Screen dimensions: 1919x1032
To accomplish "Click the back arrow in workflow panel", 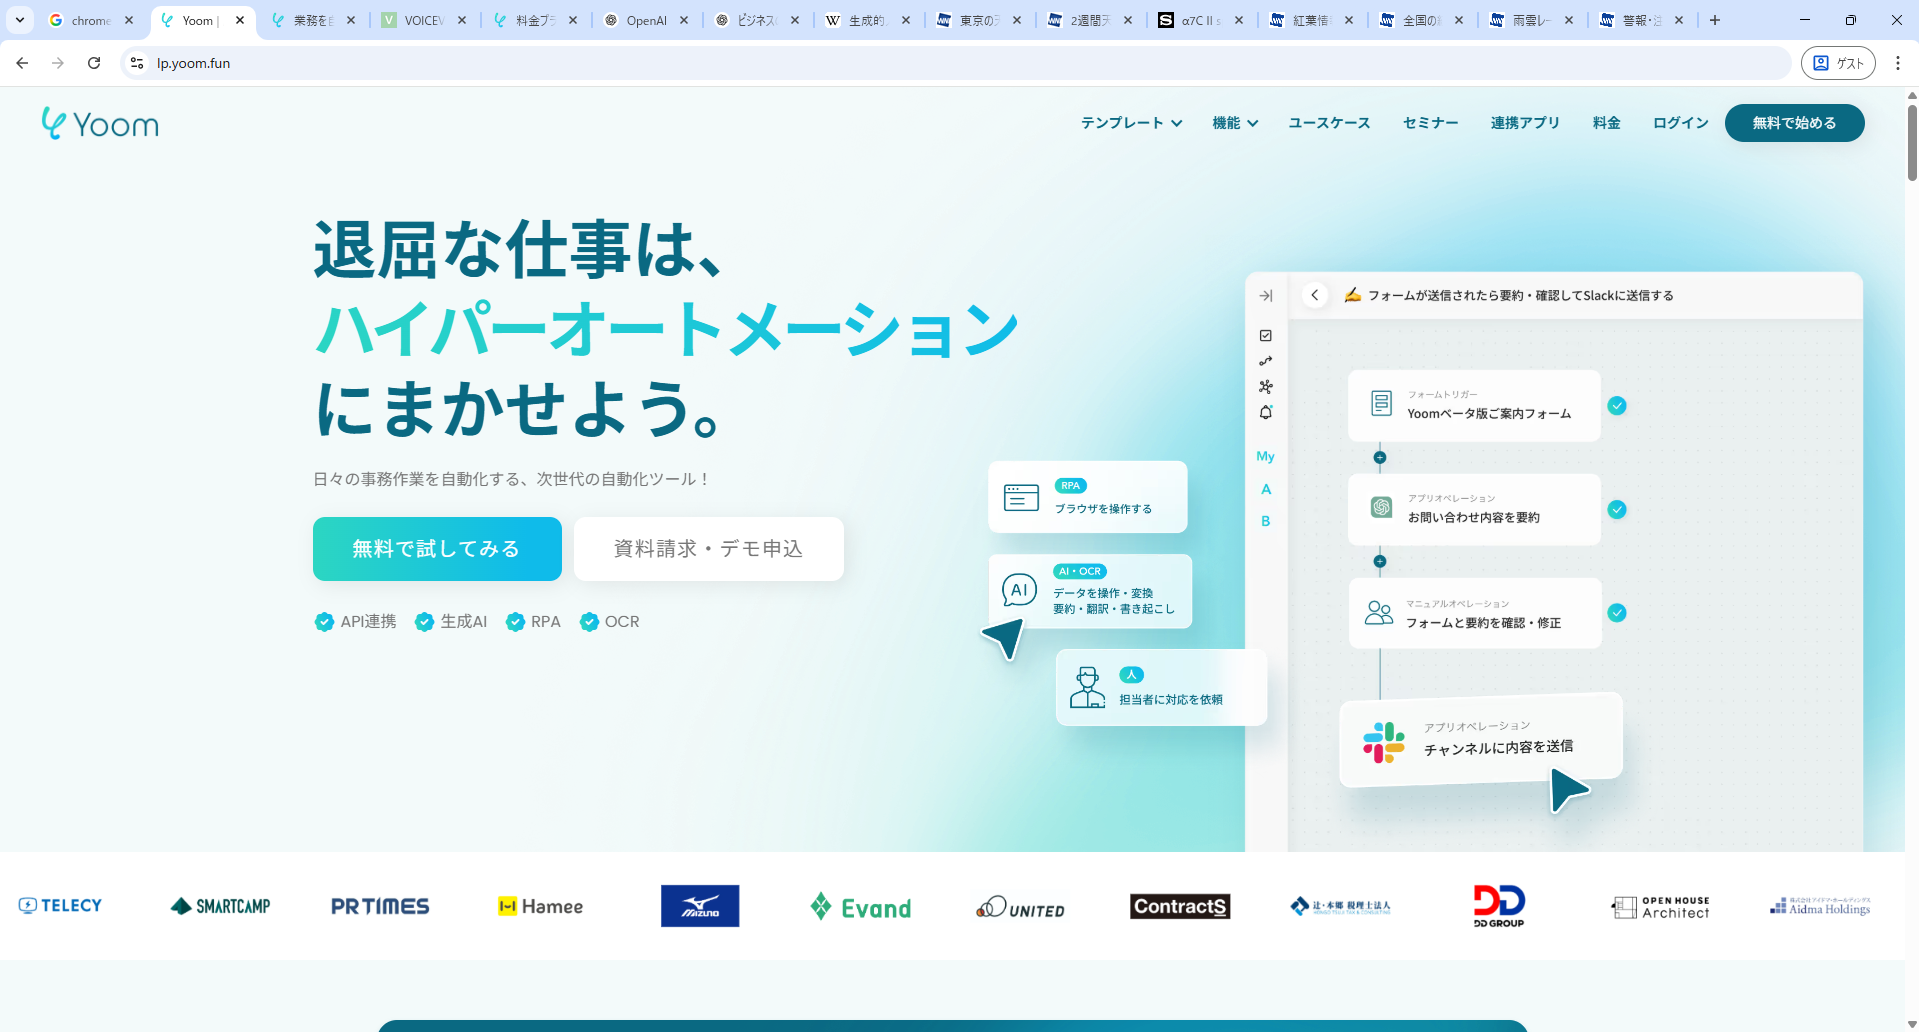I will click(1315, 295).
